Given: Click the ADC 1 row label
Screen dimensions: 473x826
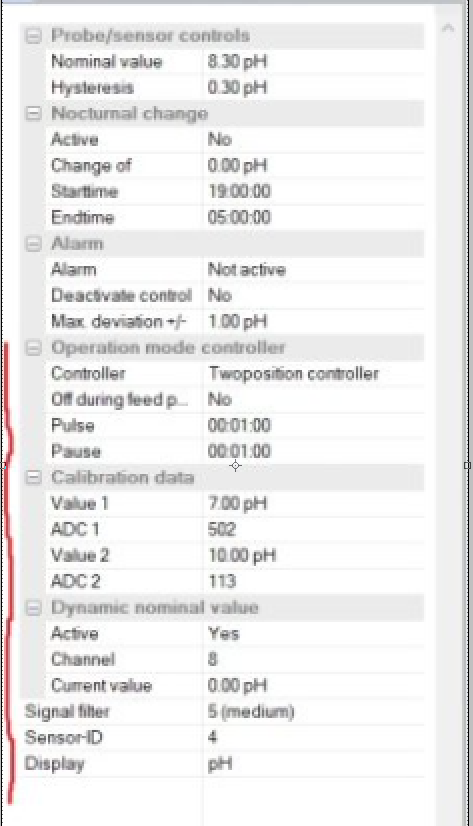Looking at the screenshot, I should click(75, 529).
